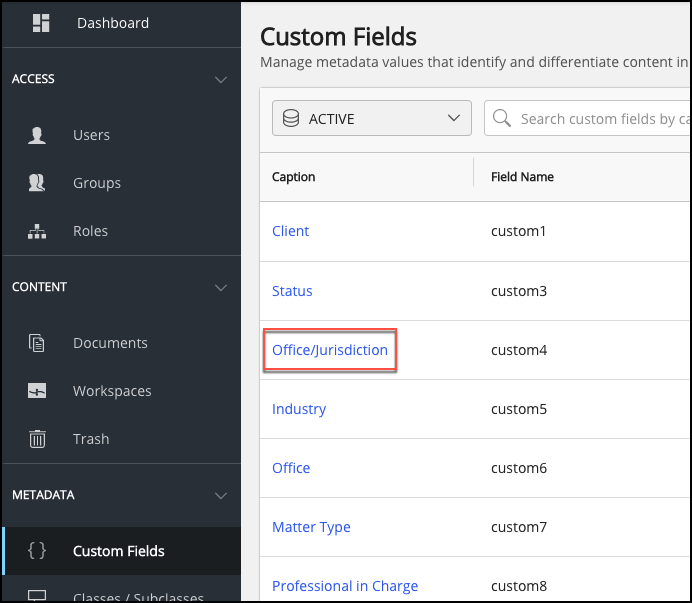This screenshot has width=692, height=603.
Task: Click the Custom Fields page title
Action: [338, 36]
